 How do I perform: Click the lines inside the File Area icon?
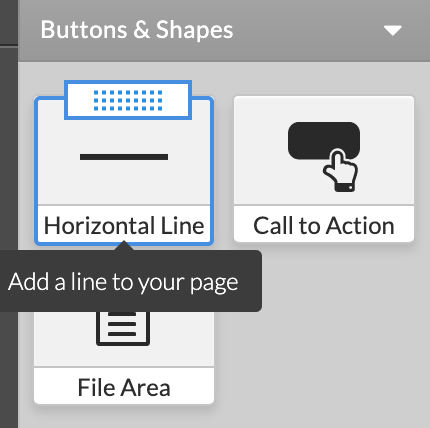[122, 324]
